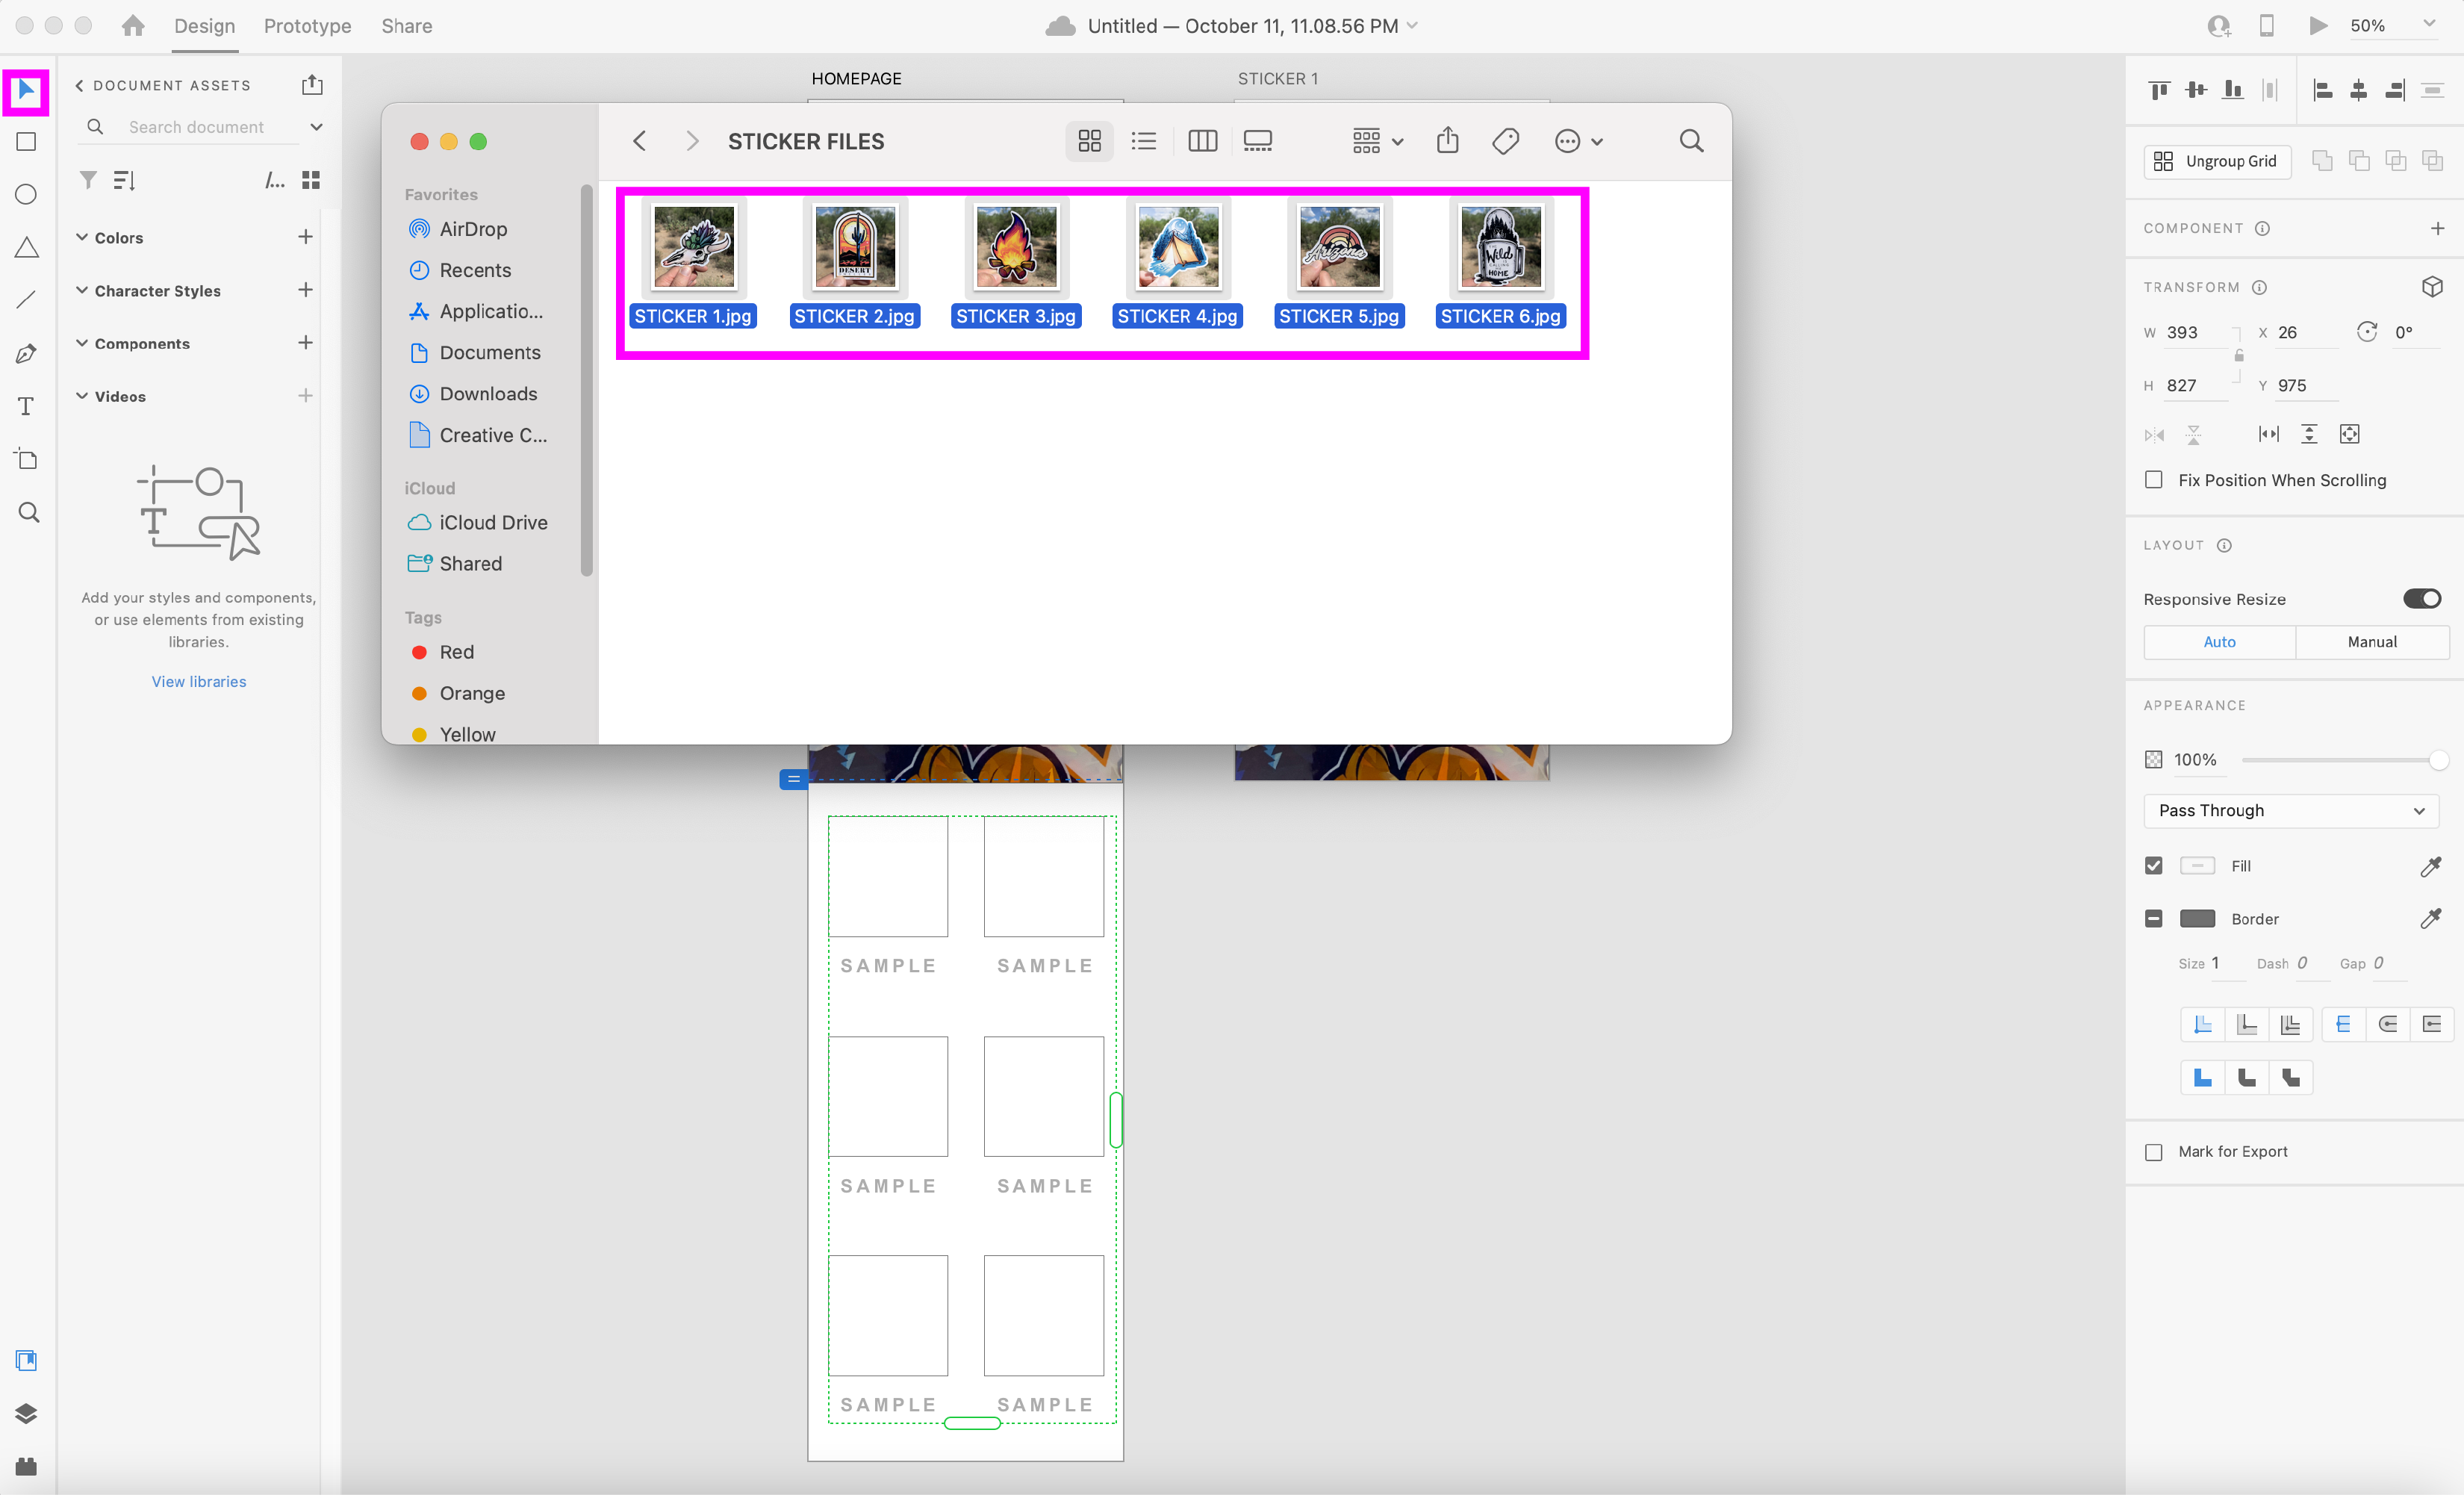Open the Pass Through blend mode dropdown
The image size is (2464, 1495).
pos(2290,810)
